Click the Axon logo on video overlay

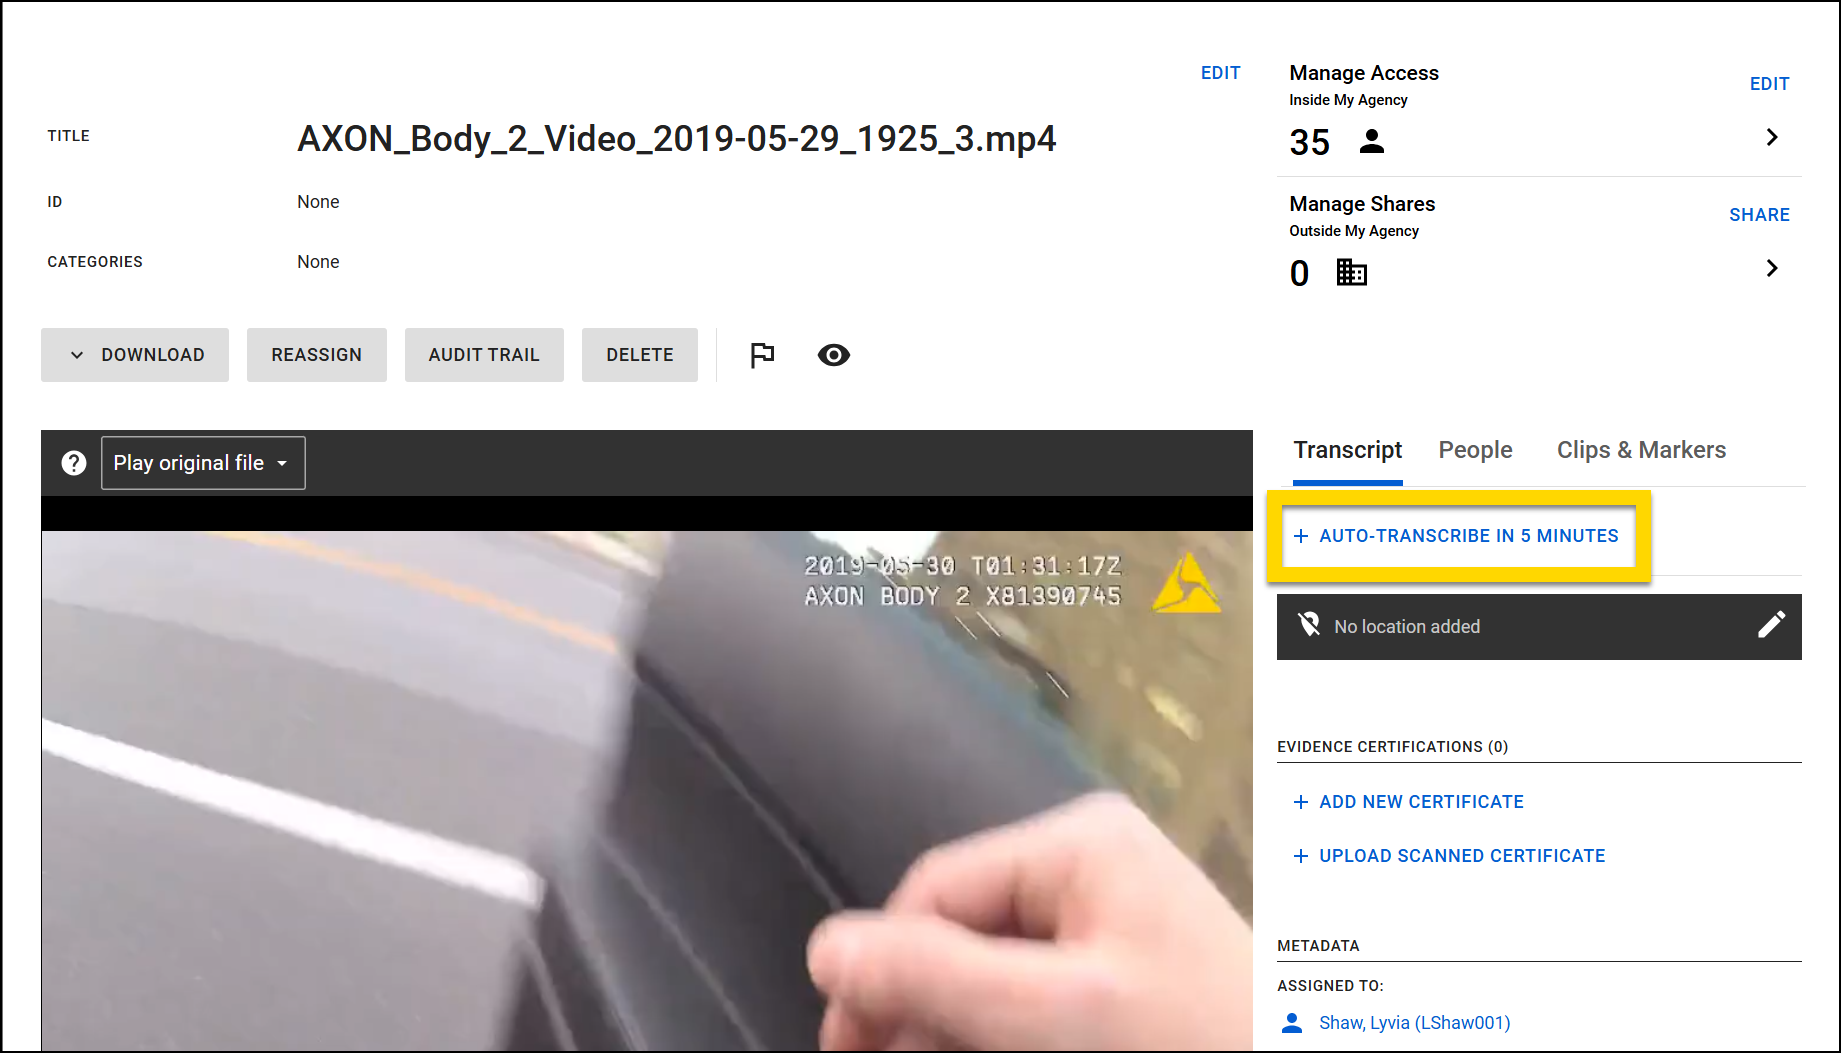1186,583
